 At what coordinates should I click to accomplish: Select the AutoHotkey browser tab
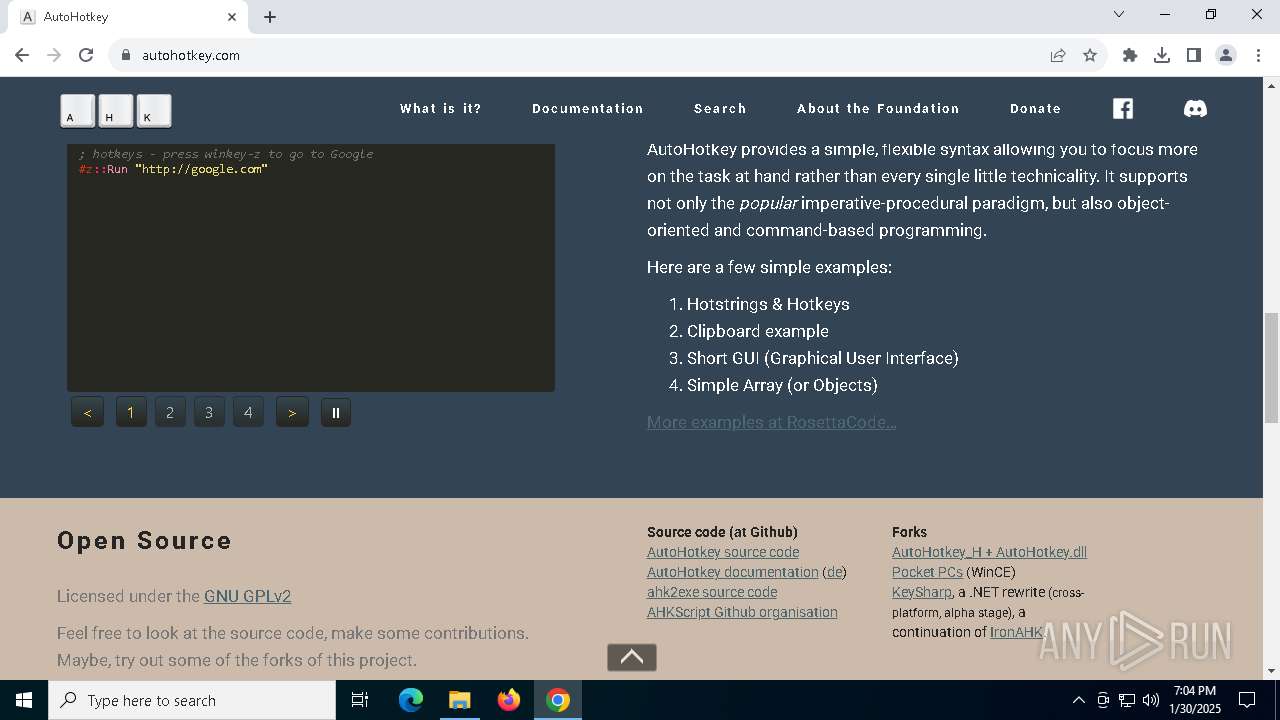[130, 17]
